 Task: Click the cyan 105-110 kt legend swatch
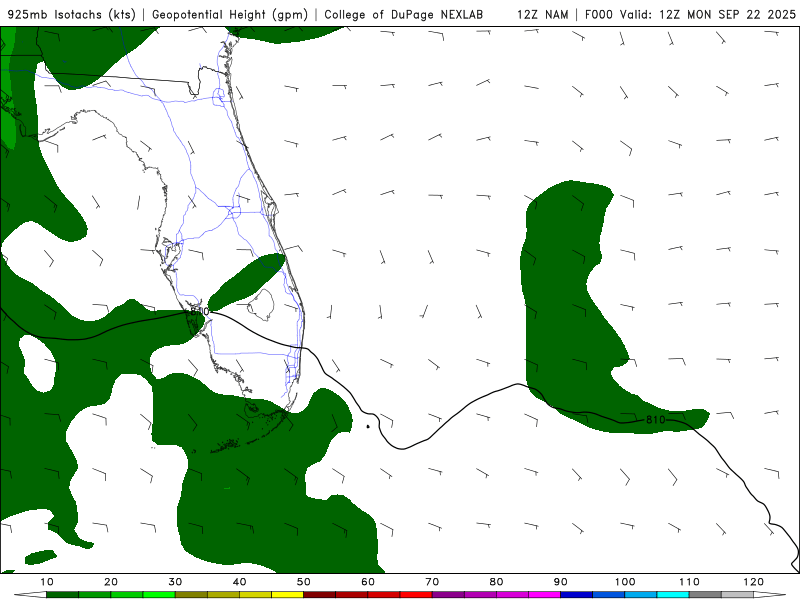point(673,595)
